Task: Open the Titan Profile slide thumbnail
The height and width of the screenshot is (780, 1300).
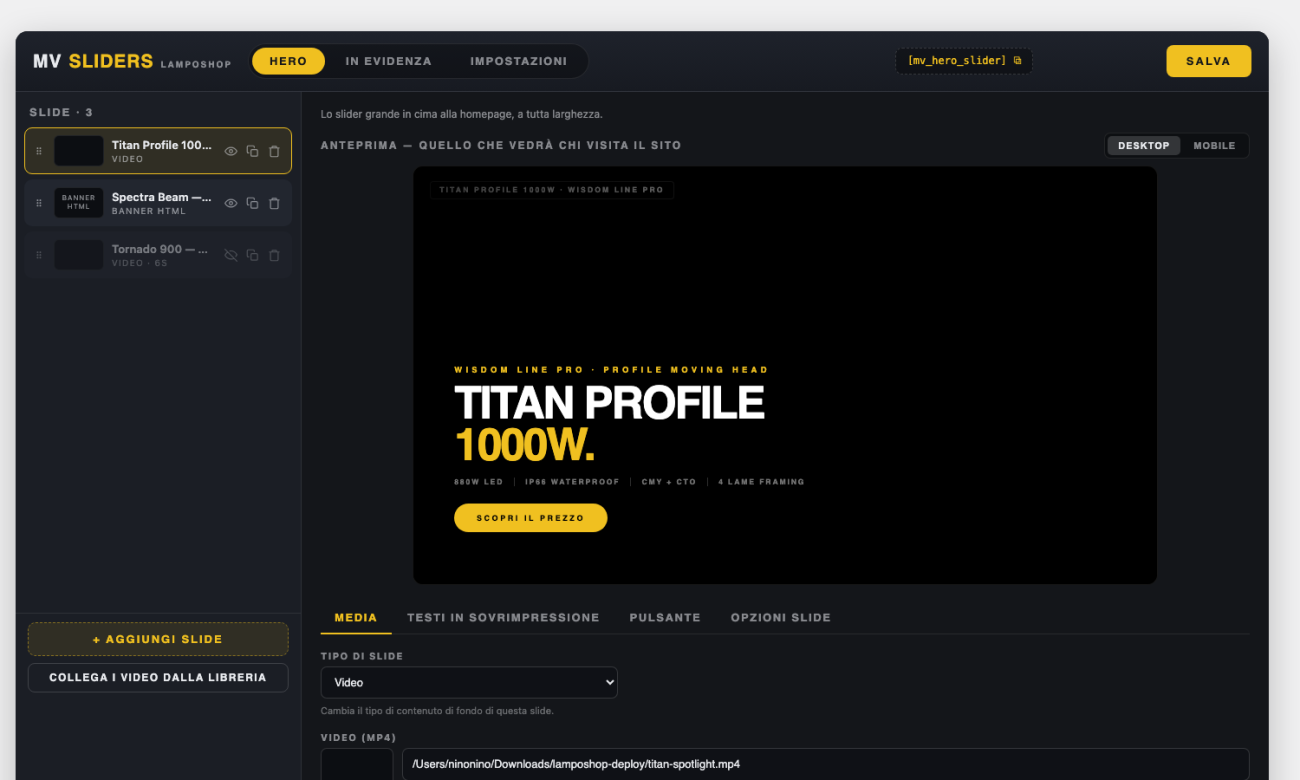Action: pyautogui.click(x=79, y=151)
